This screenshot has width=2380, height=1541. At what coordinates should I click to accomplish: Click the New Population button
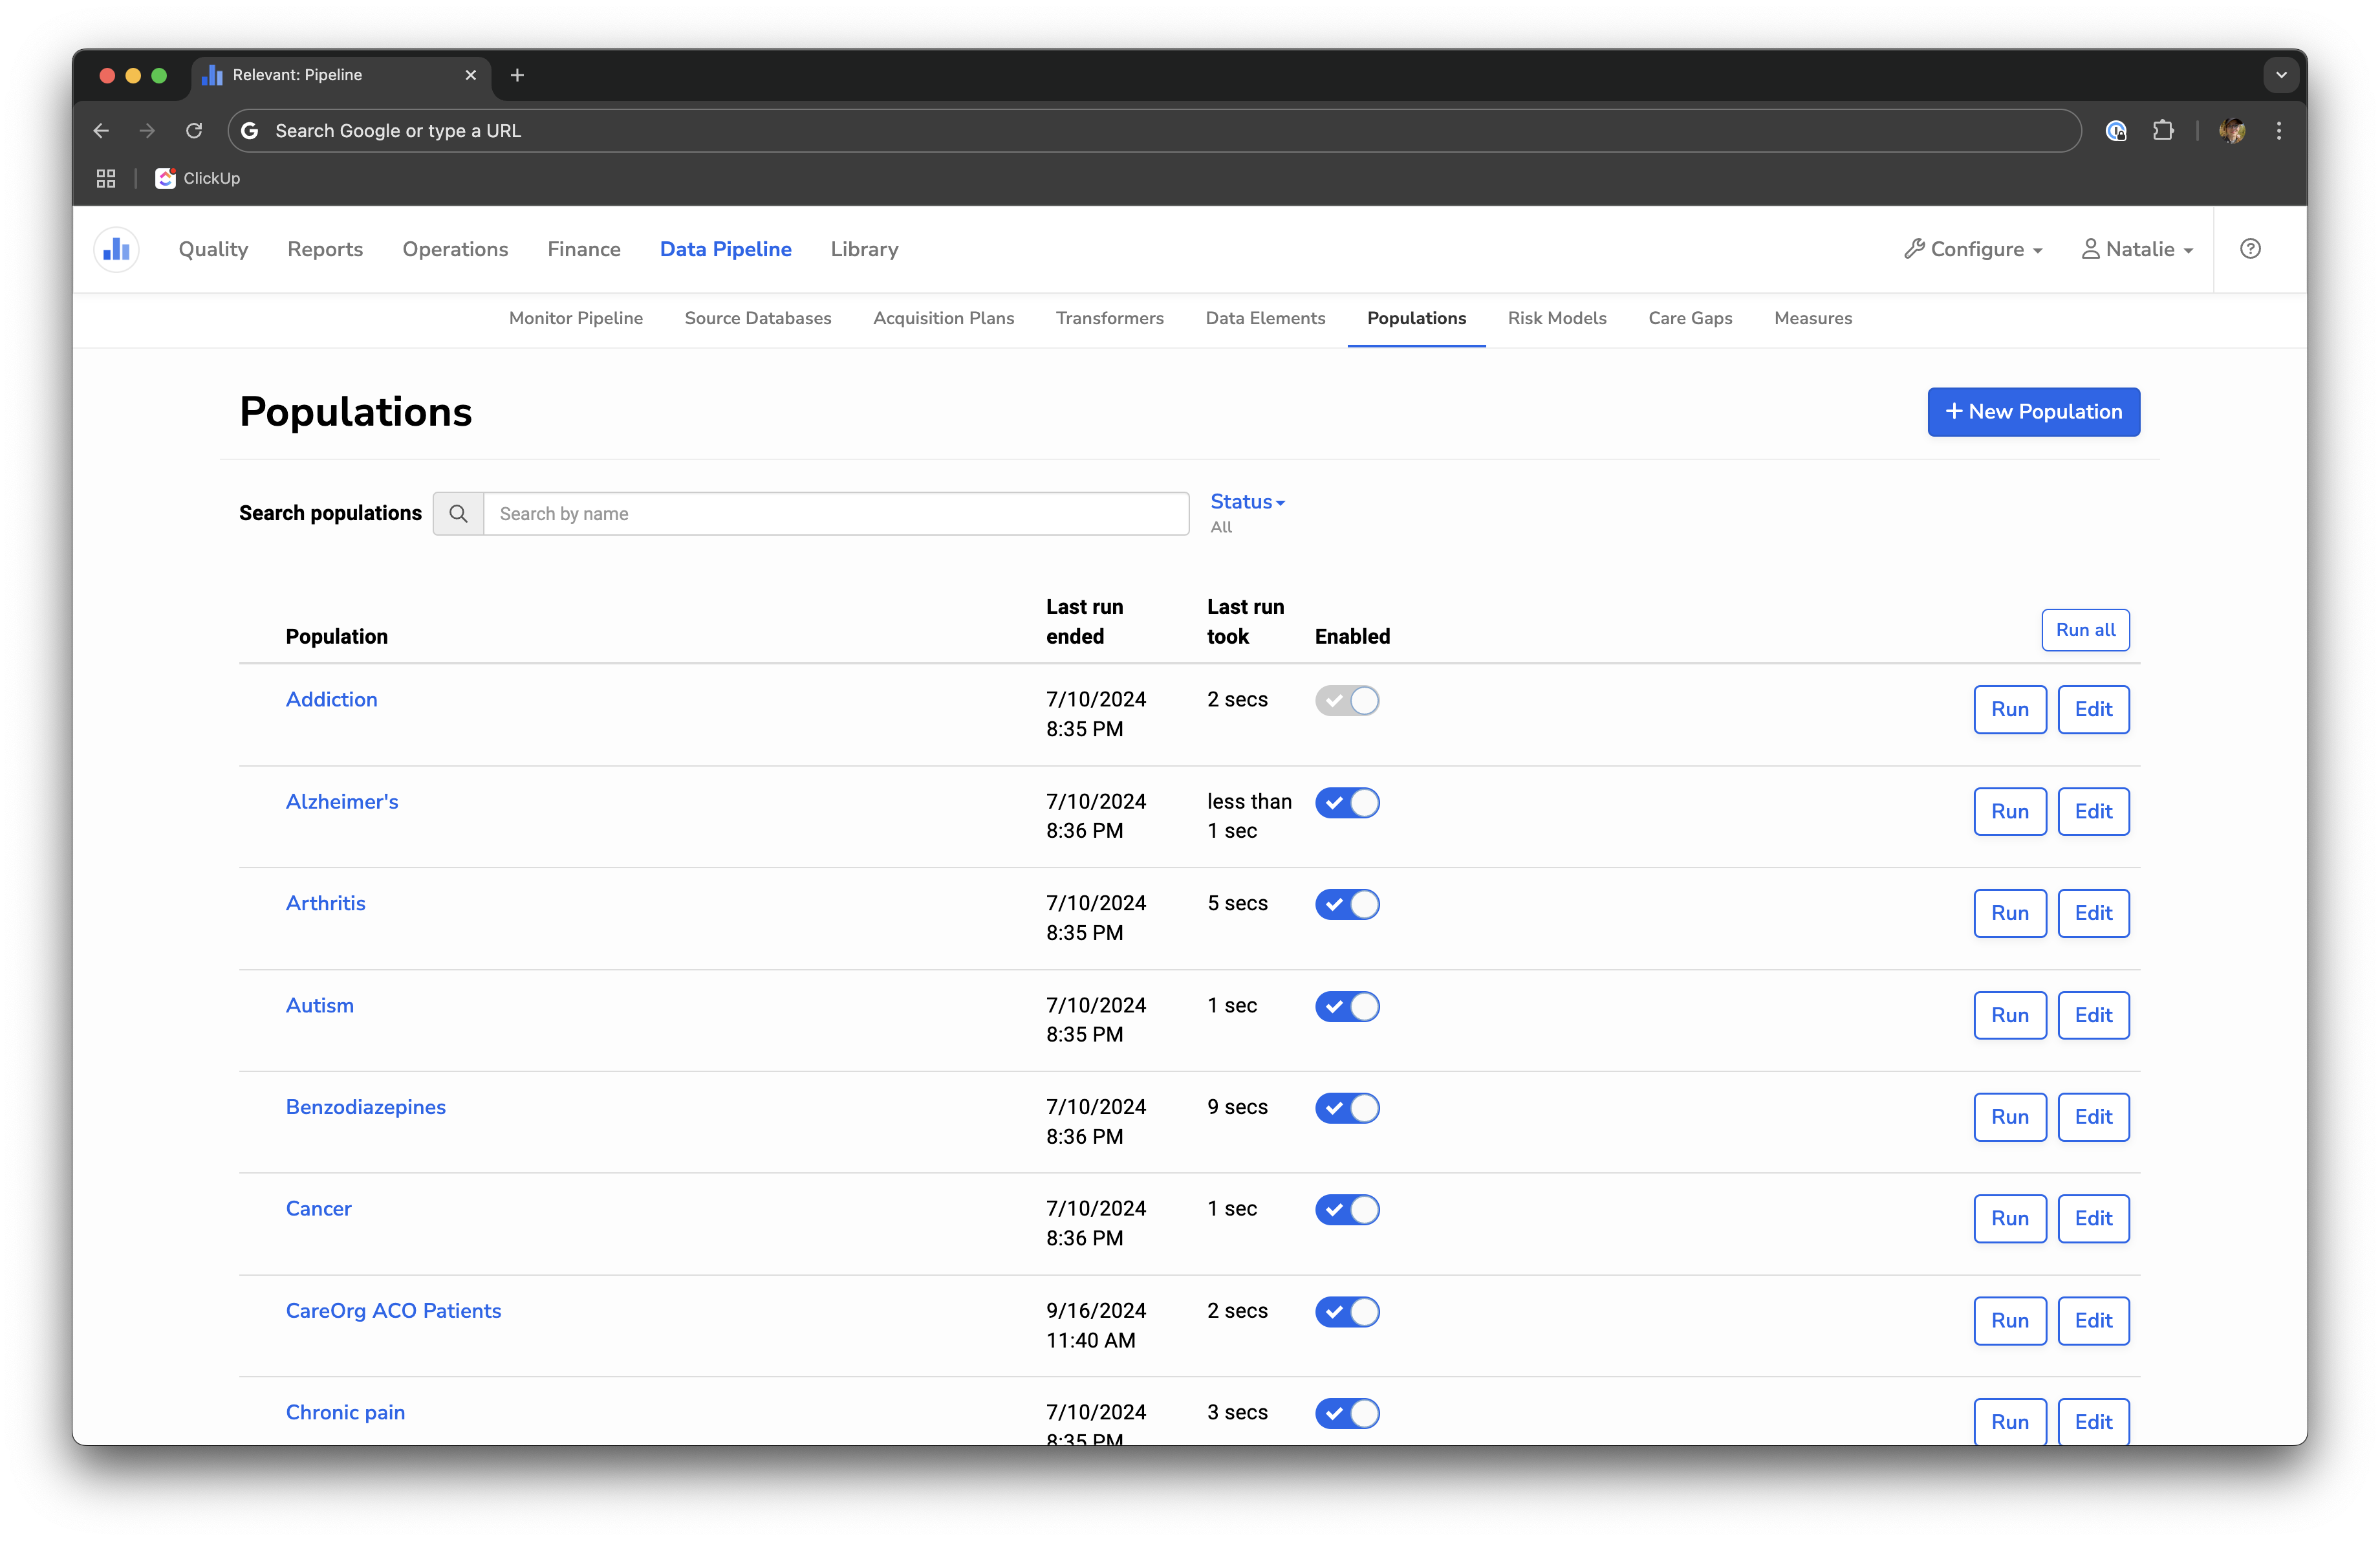pyautogui.click(x=2033, y=412)
